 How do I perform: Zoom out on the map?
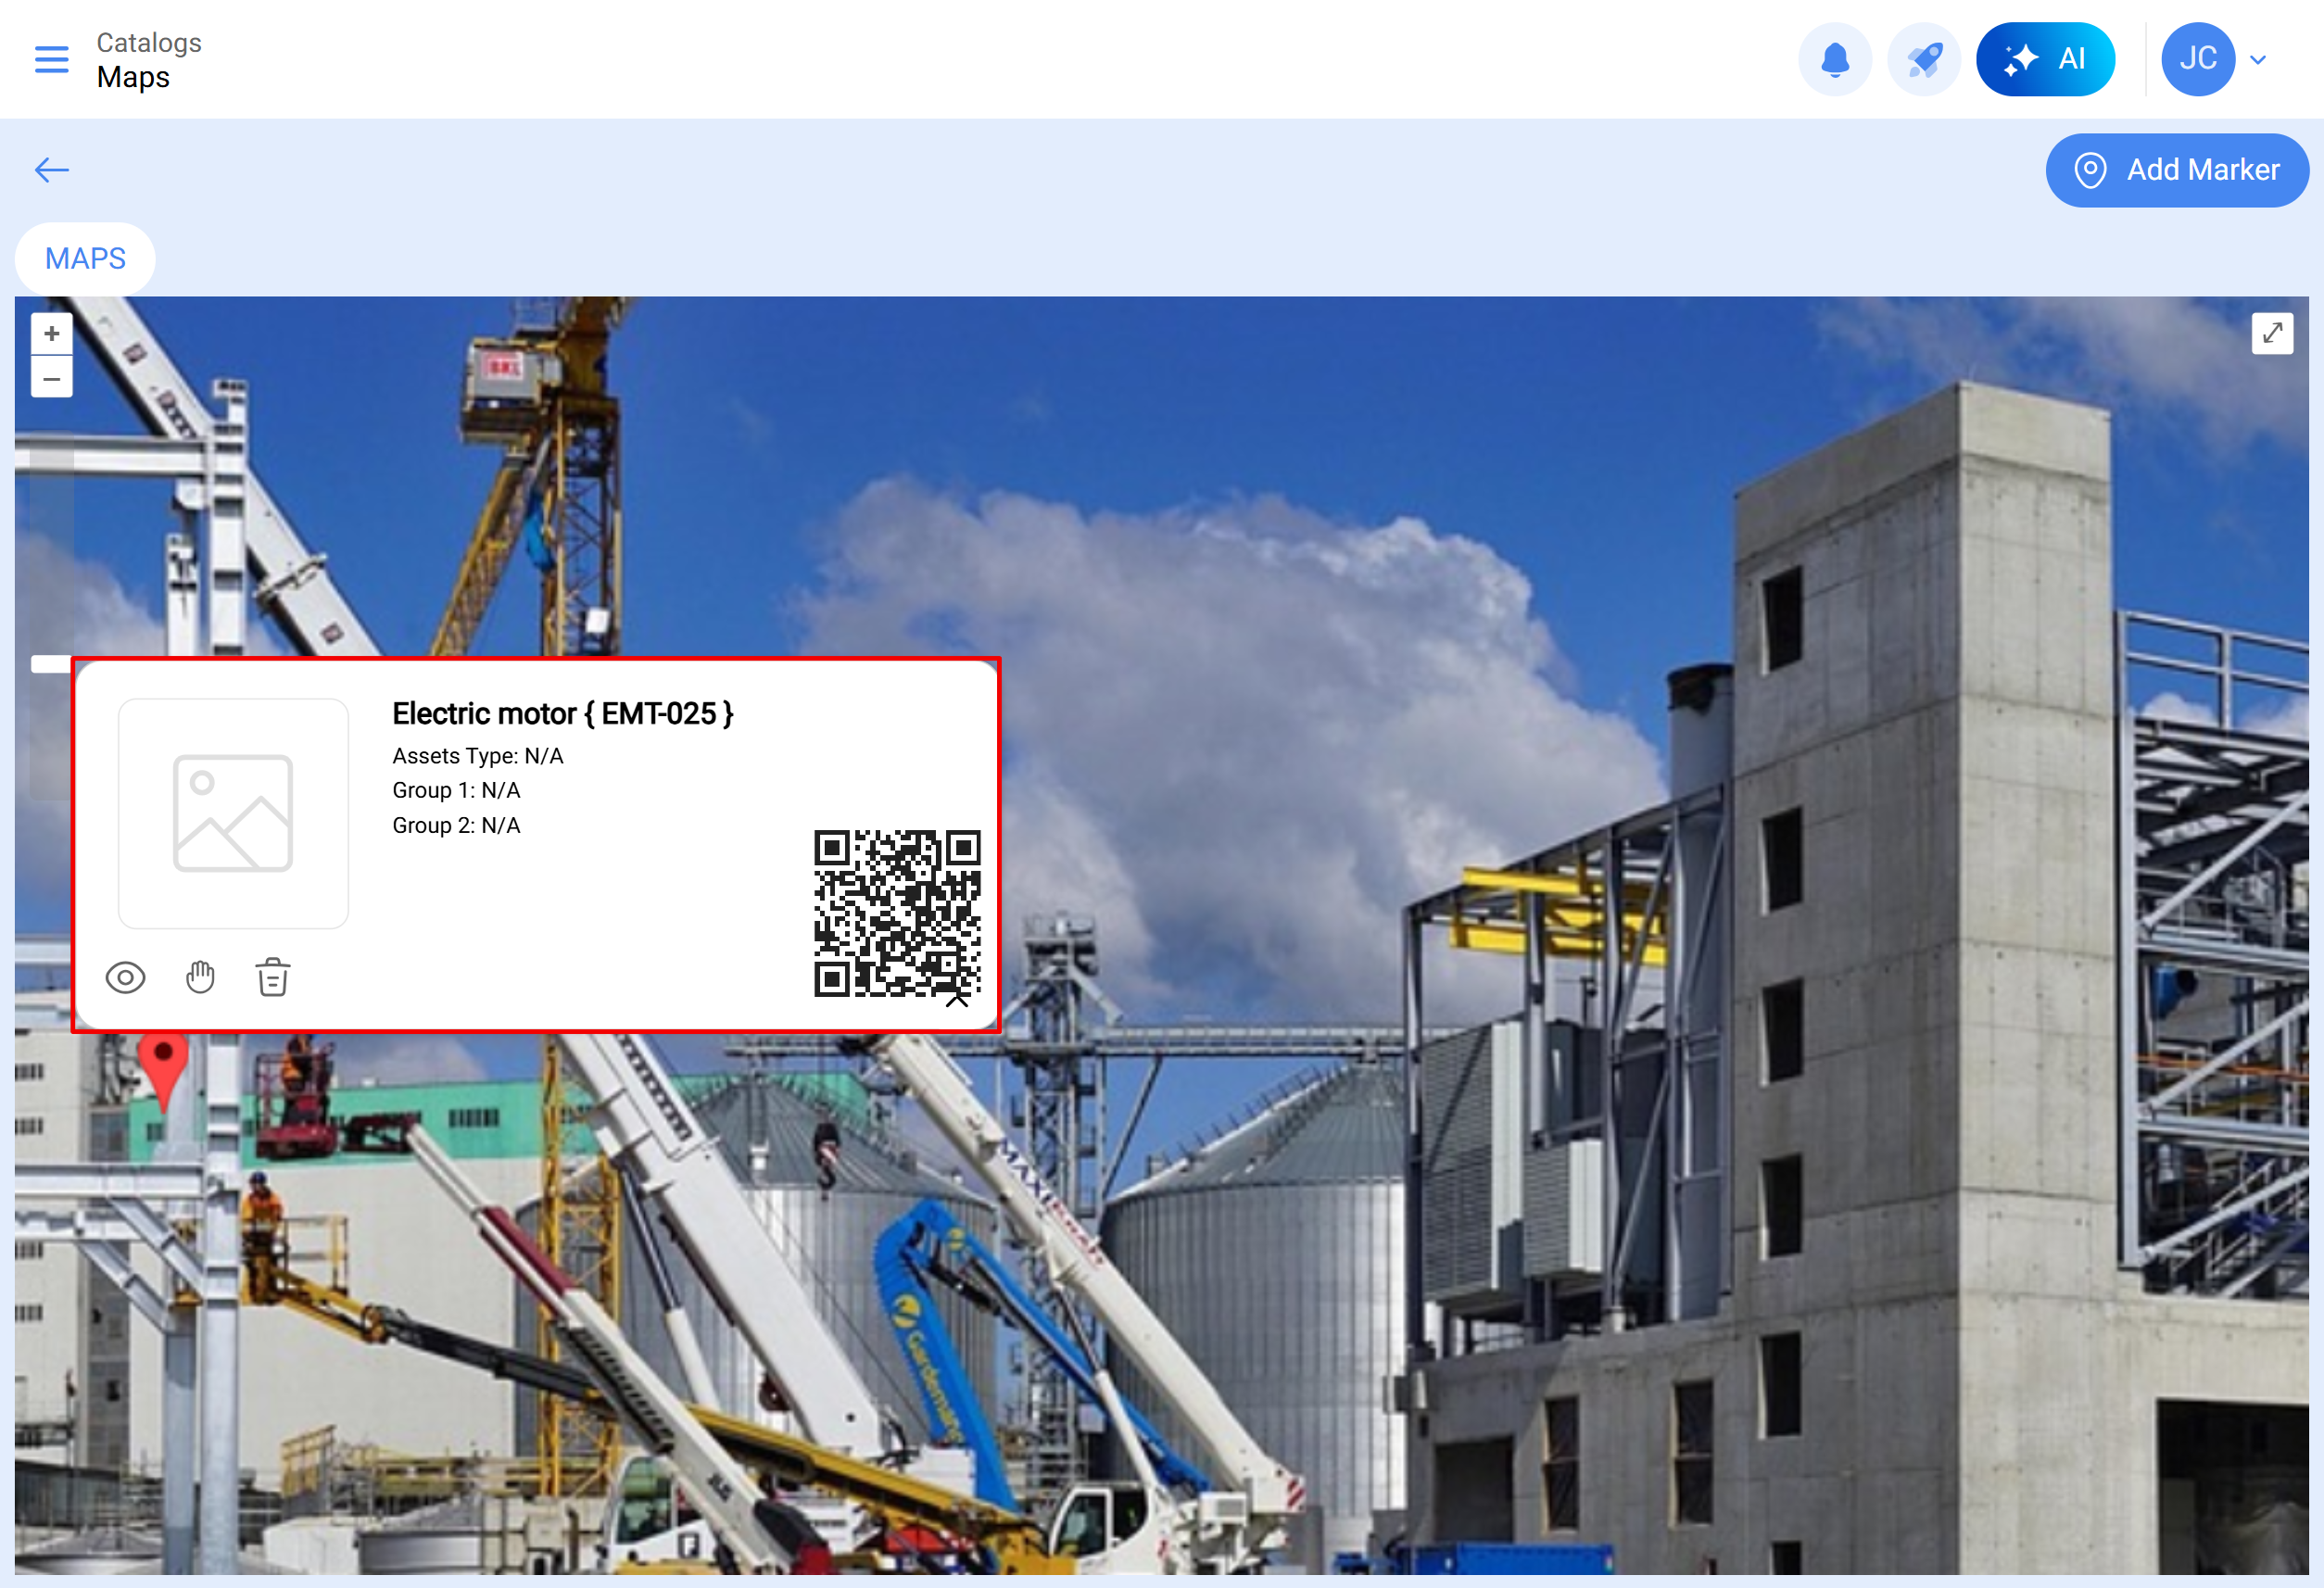click(x=52, y=379)
